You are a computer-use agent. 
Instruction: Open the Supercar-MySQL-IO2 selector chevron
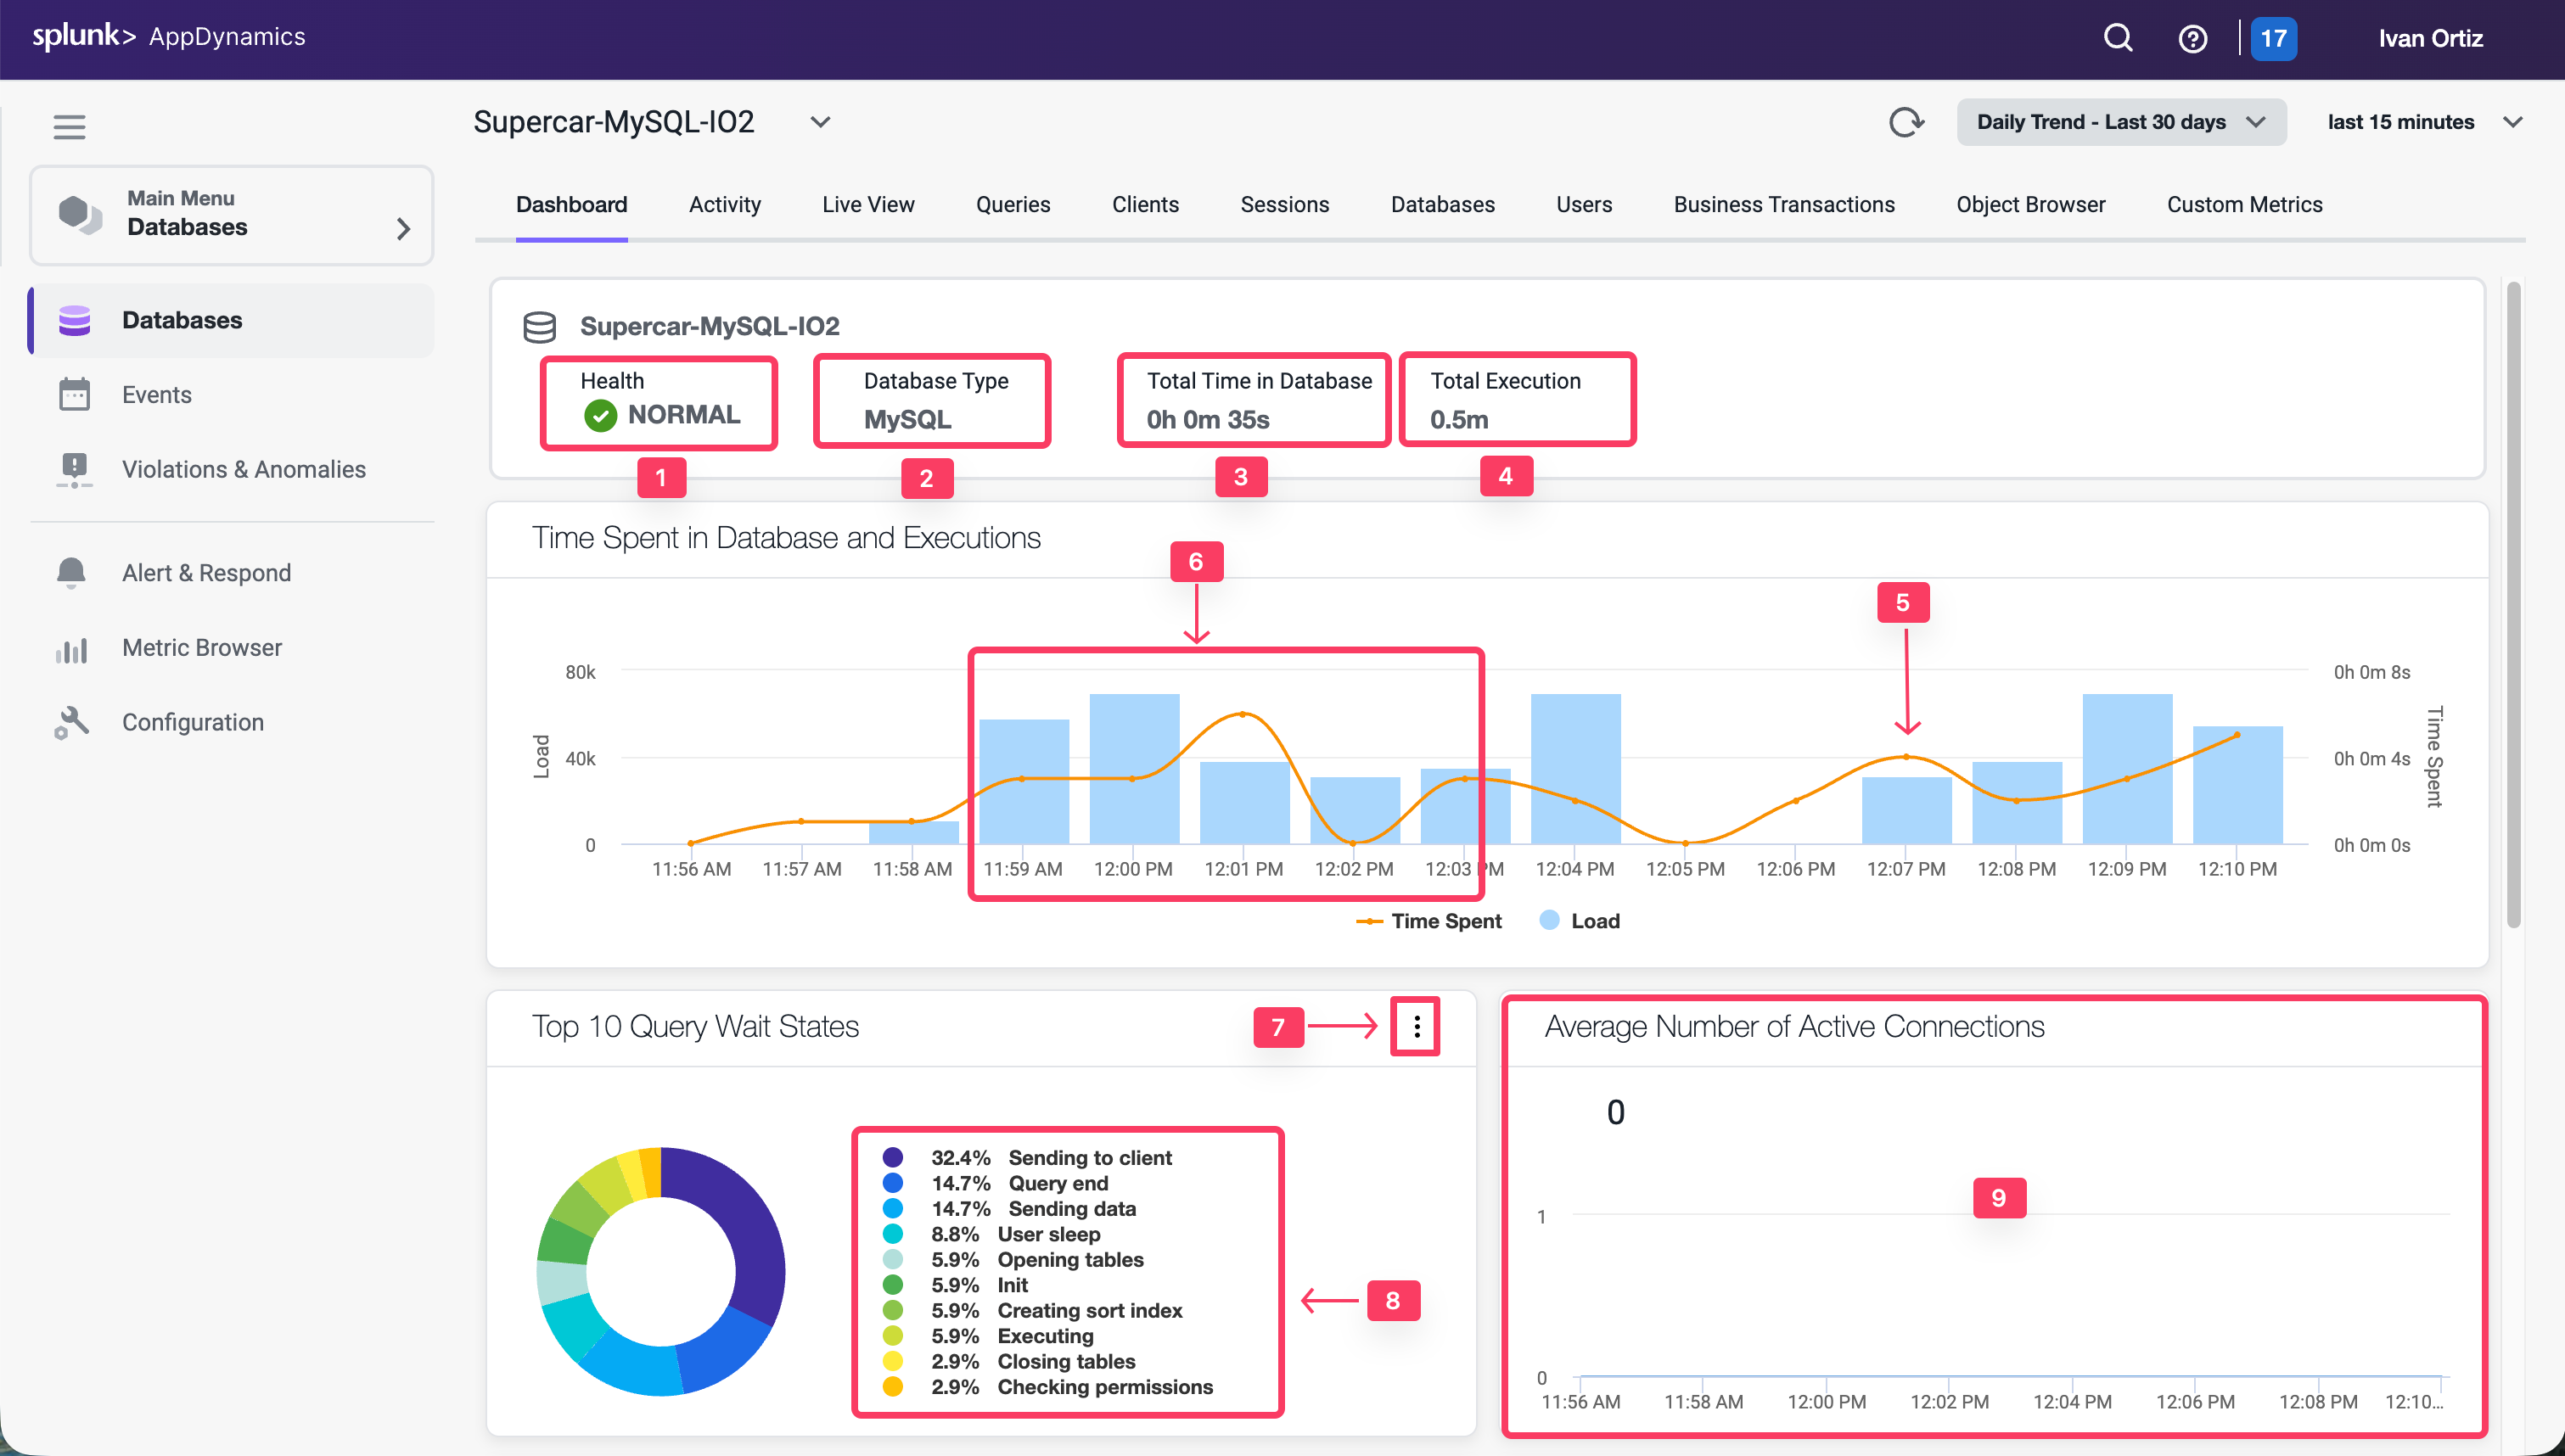820,121
